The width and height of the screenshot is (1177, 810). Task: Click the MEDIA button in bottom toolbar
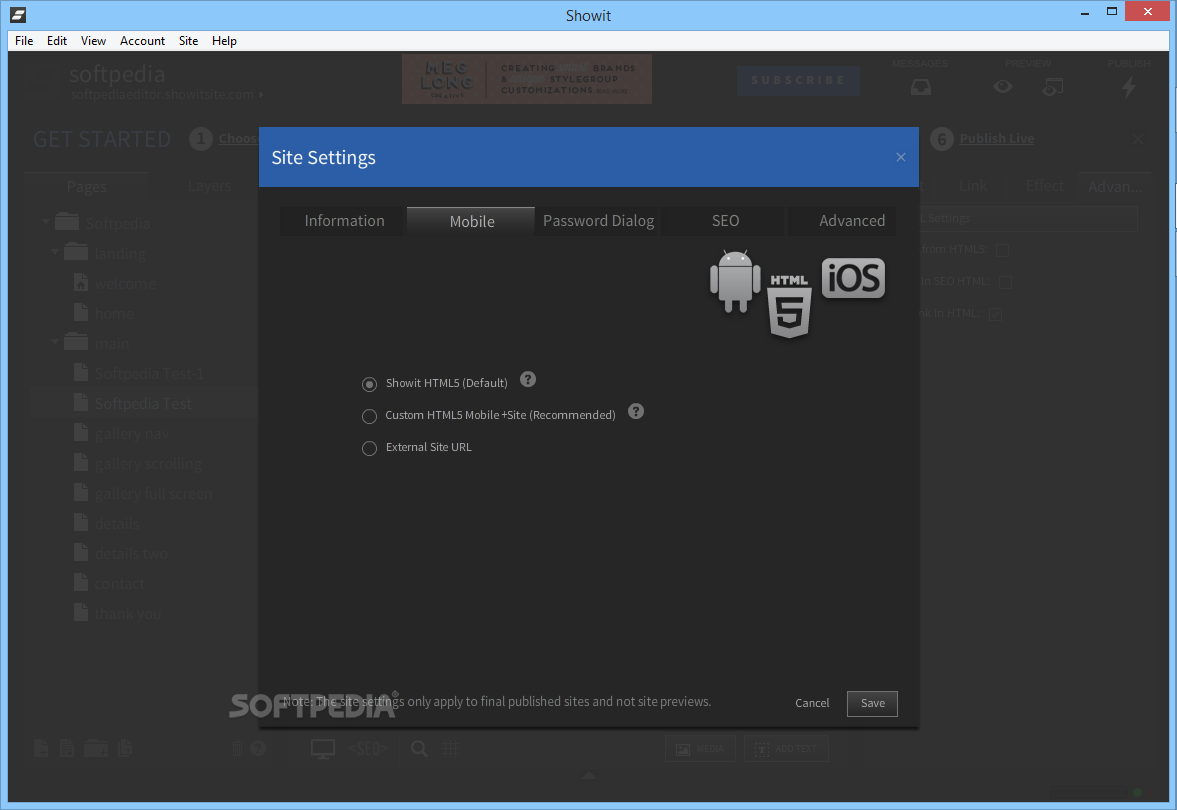700,748
